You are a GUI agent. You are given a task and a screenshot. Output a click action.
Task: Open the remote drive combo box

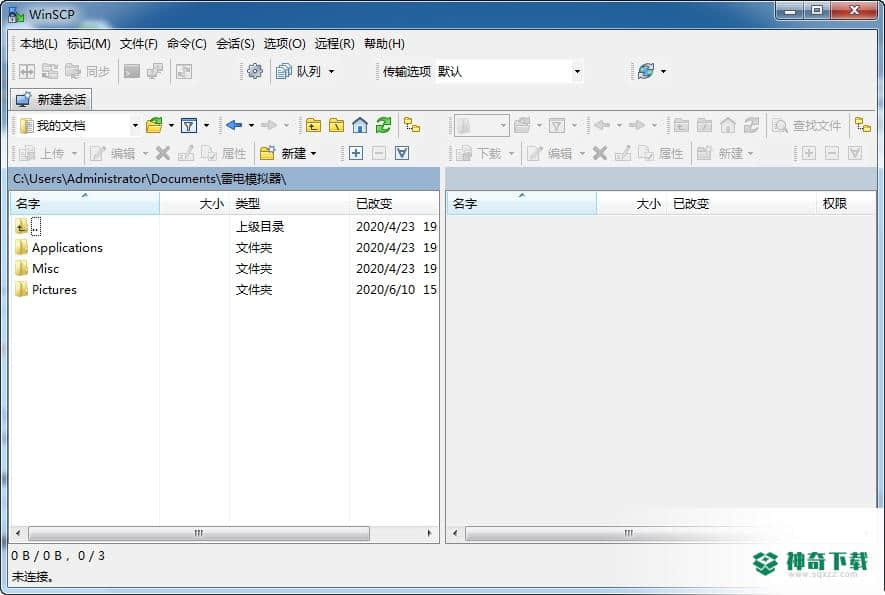tap(481, 125)
